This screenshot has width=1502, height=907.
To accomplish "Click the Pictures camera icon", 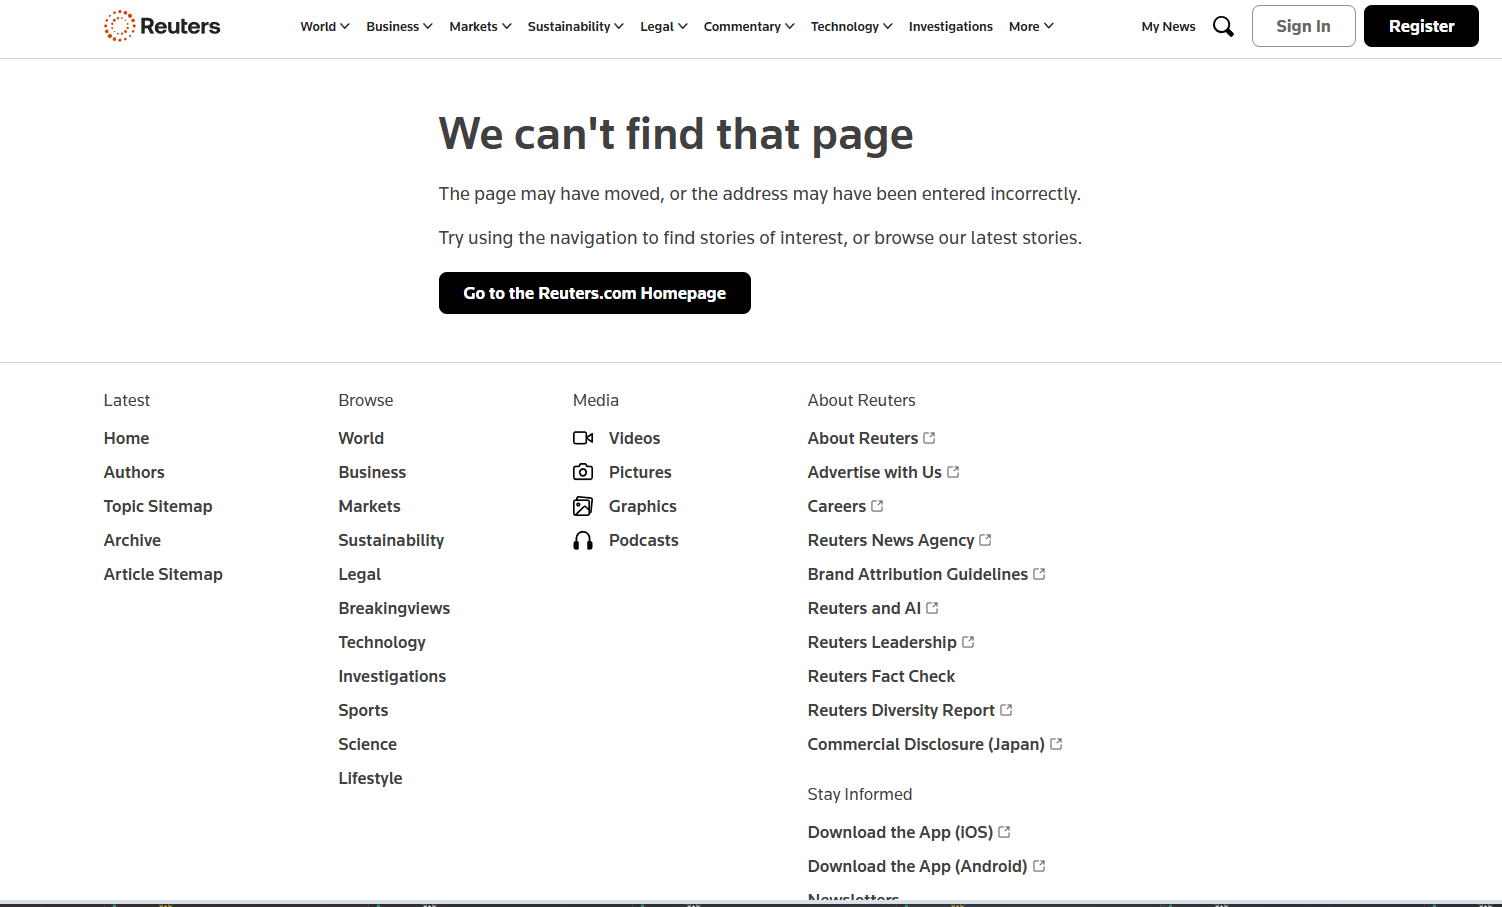I will [583, 472].
